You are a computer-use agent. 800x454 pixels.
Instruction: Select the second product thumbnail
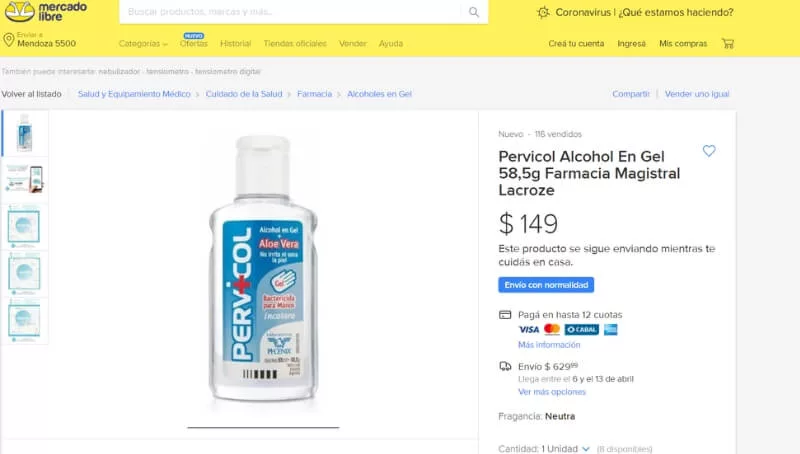(x=24, y=178)
